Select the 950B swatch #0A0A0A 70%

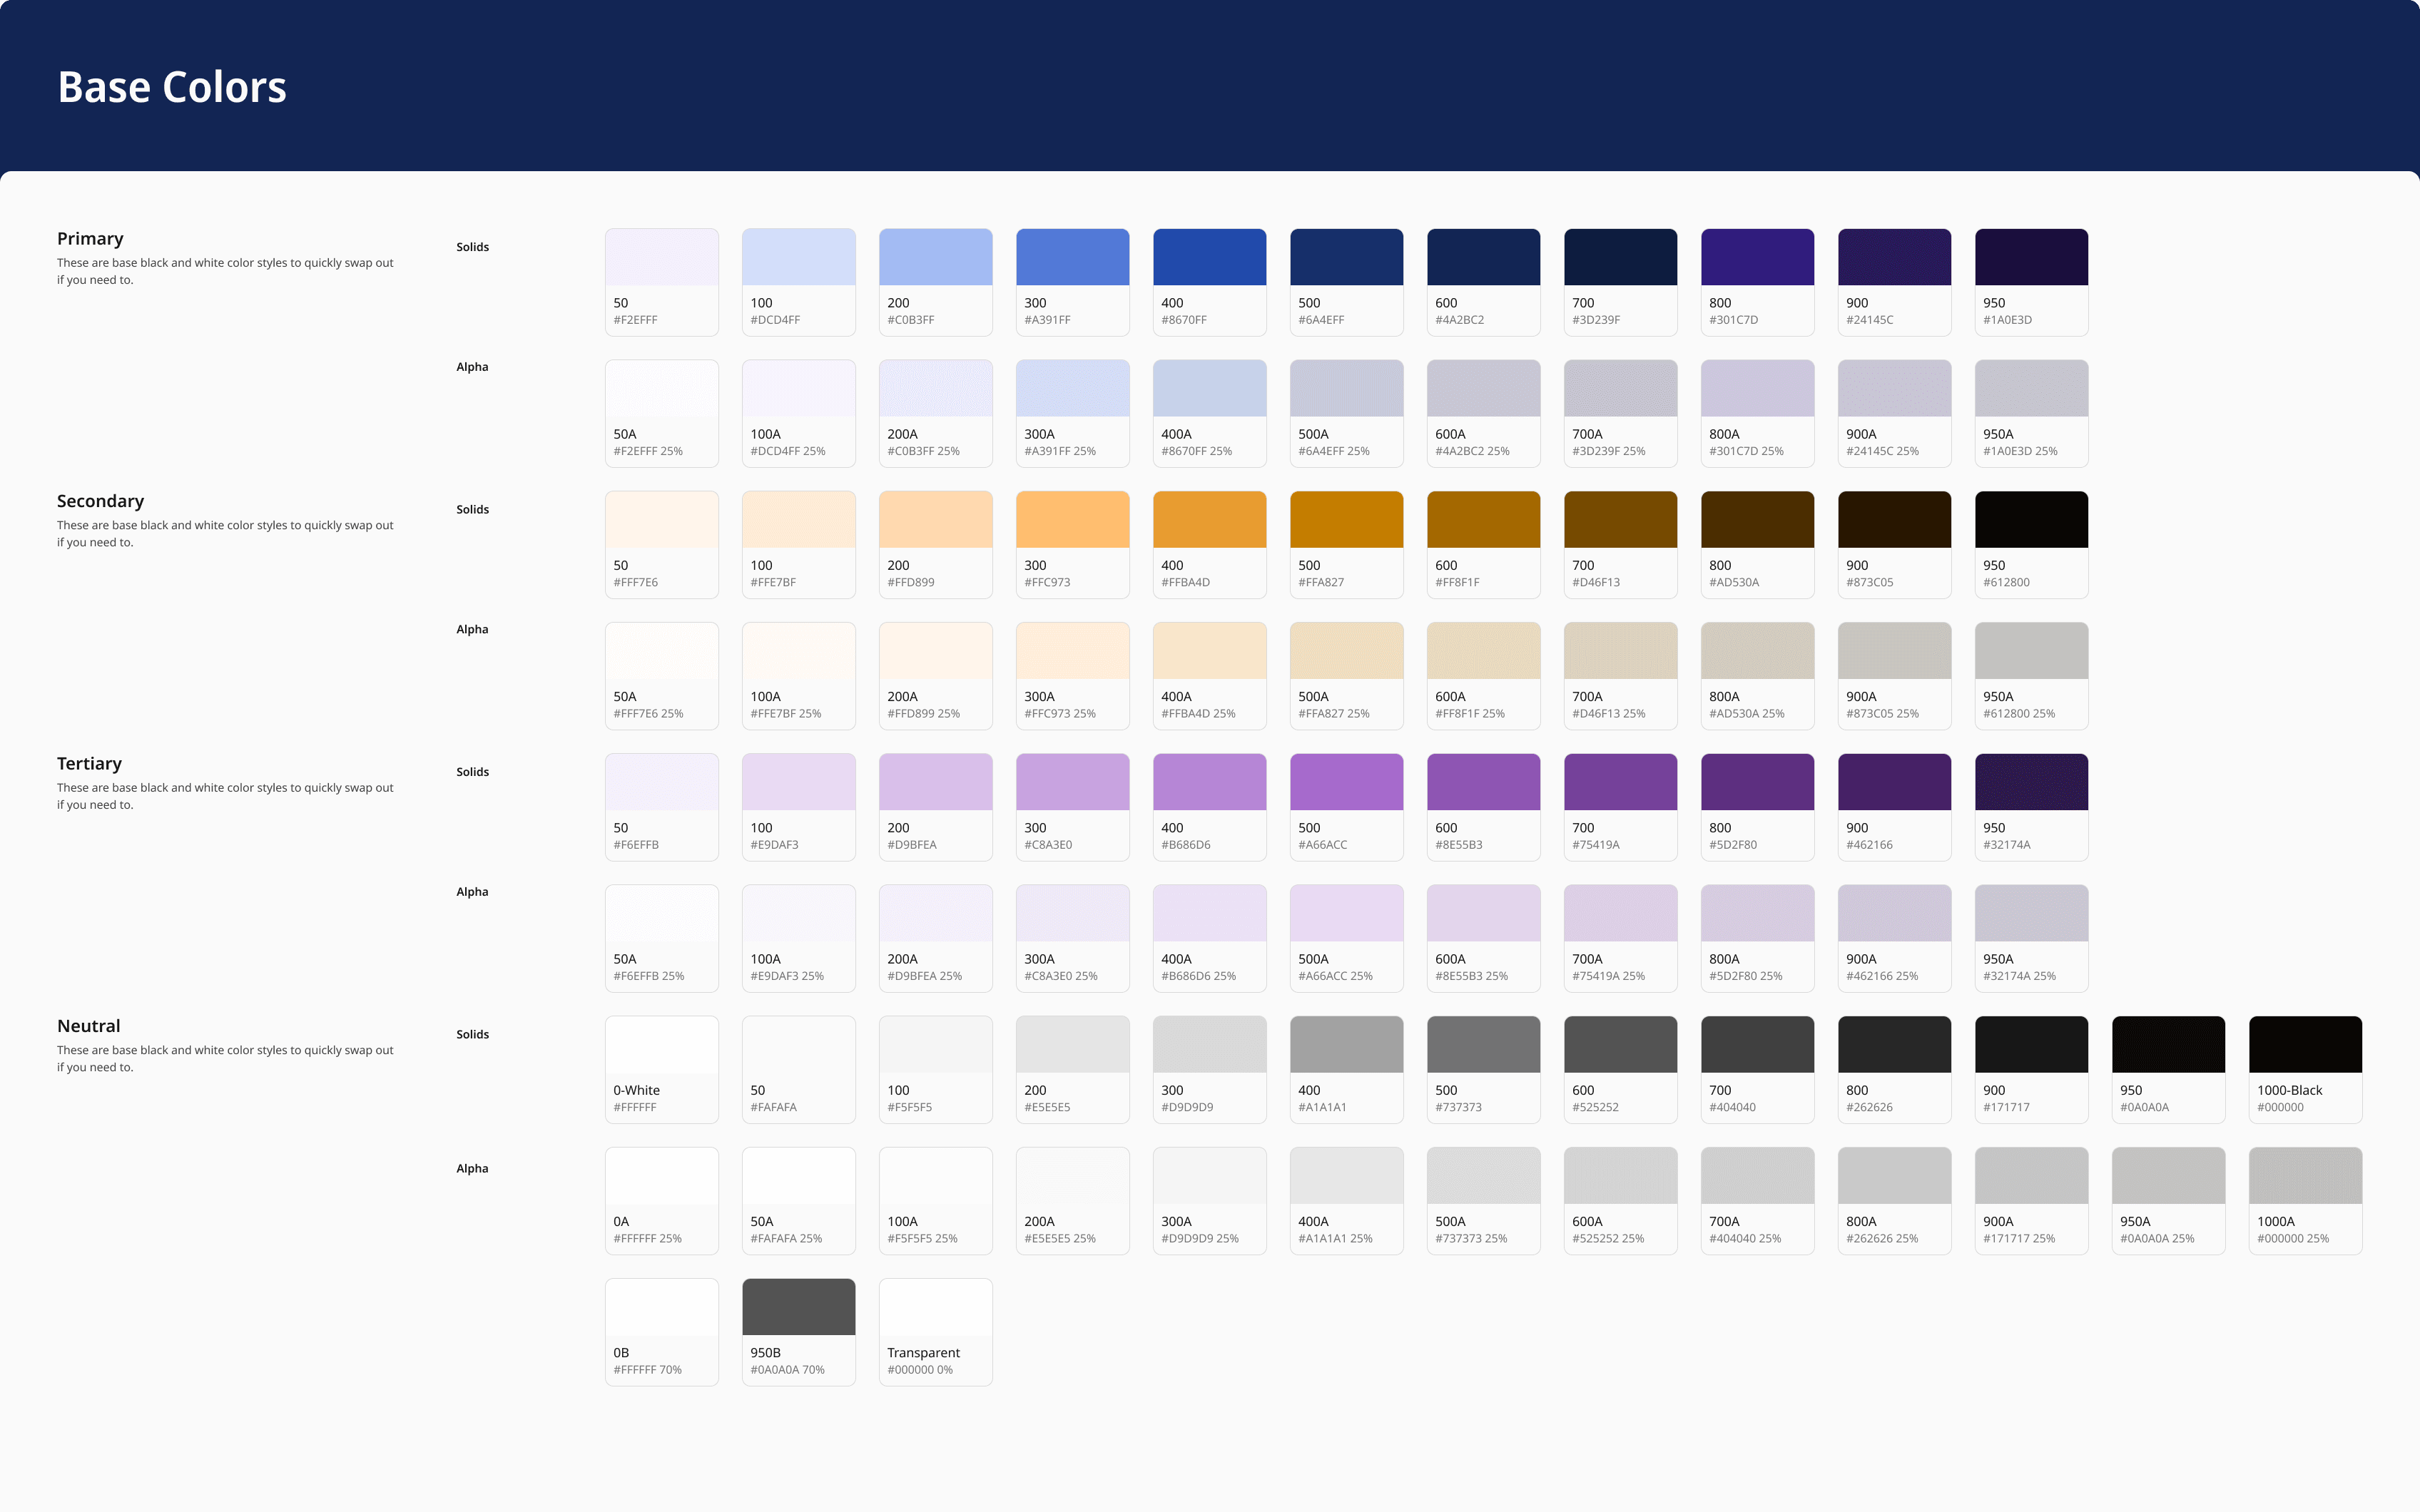point(798,1332)
